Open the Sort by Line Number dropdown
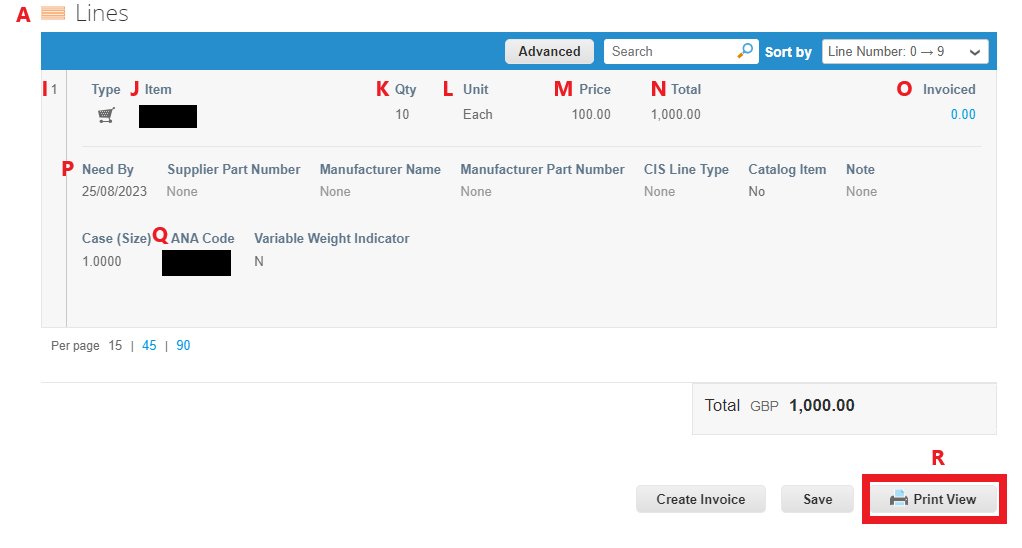1022x548 pixels. [x=905, y=51]
